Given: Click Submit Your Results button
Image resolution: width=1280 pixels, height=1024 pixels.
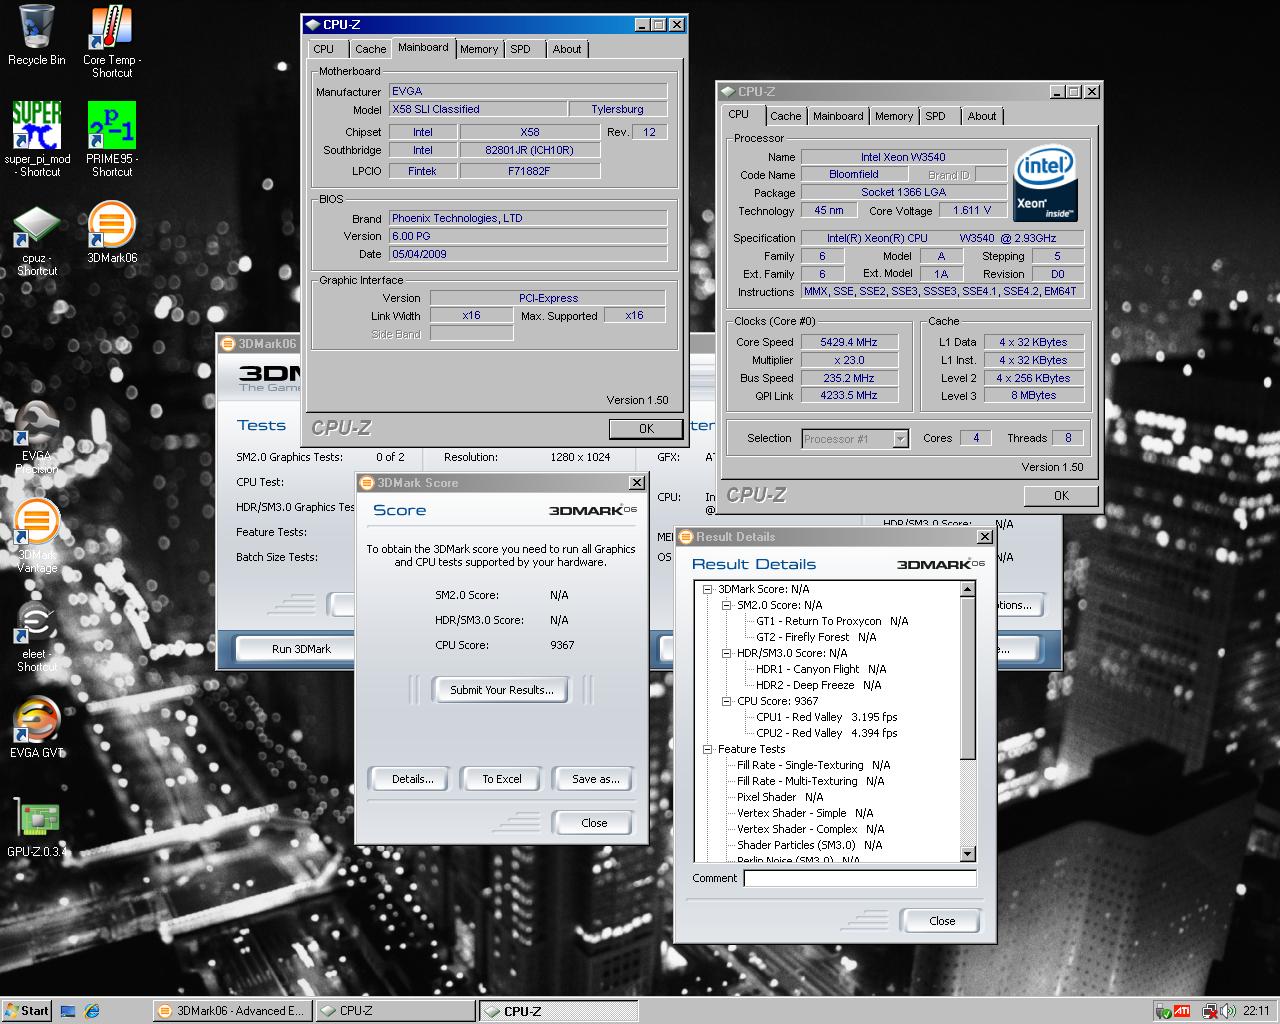Looking at the screenshot, I should 502,690.
